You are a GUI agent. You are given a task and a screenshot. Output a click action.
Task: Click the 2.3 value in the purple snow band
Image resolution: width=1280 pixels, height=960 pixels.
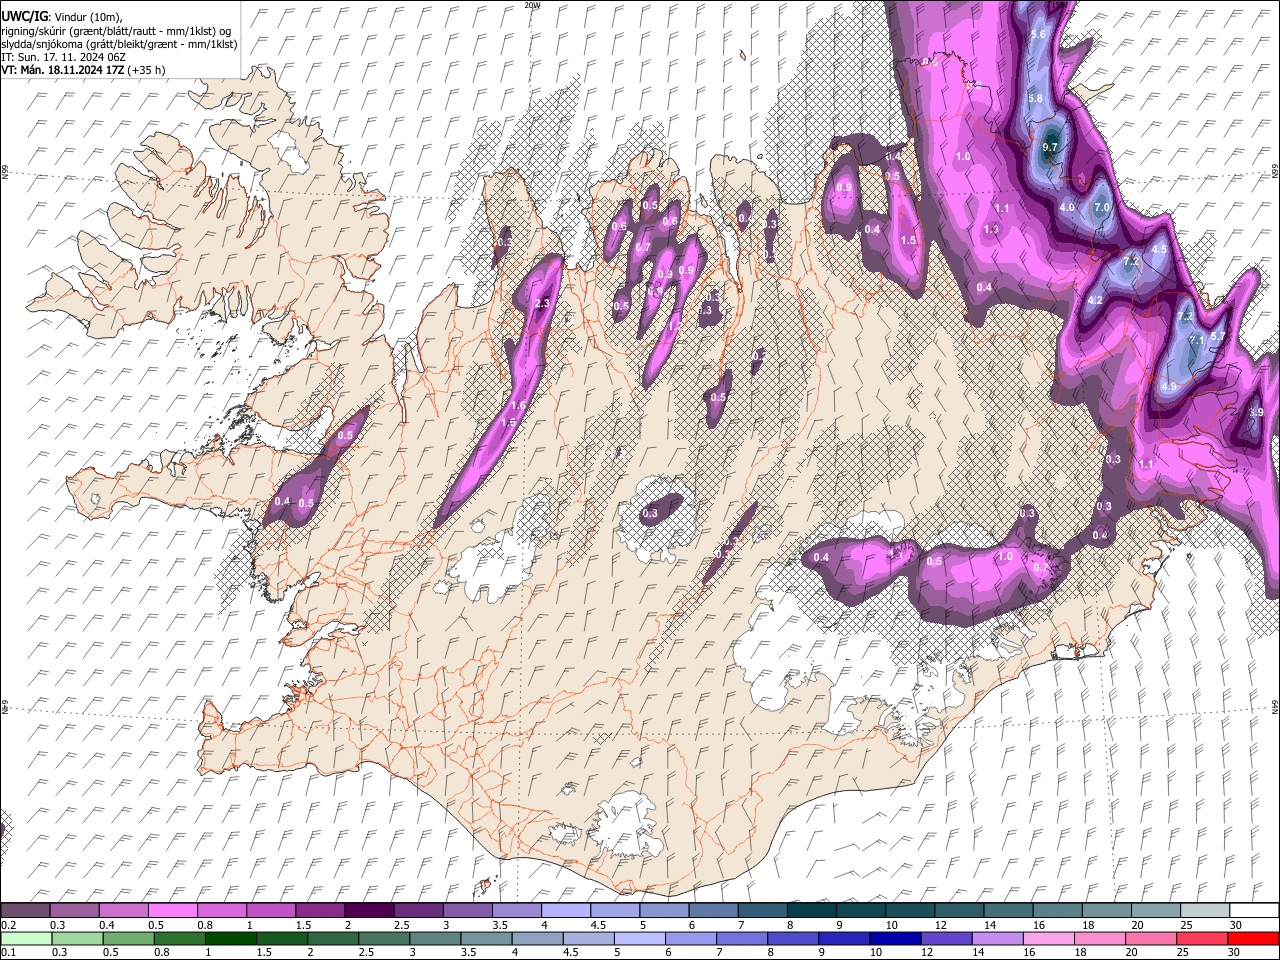click(543, 304)
